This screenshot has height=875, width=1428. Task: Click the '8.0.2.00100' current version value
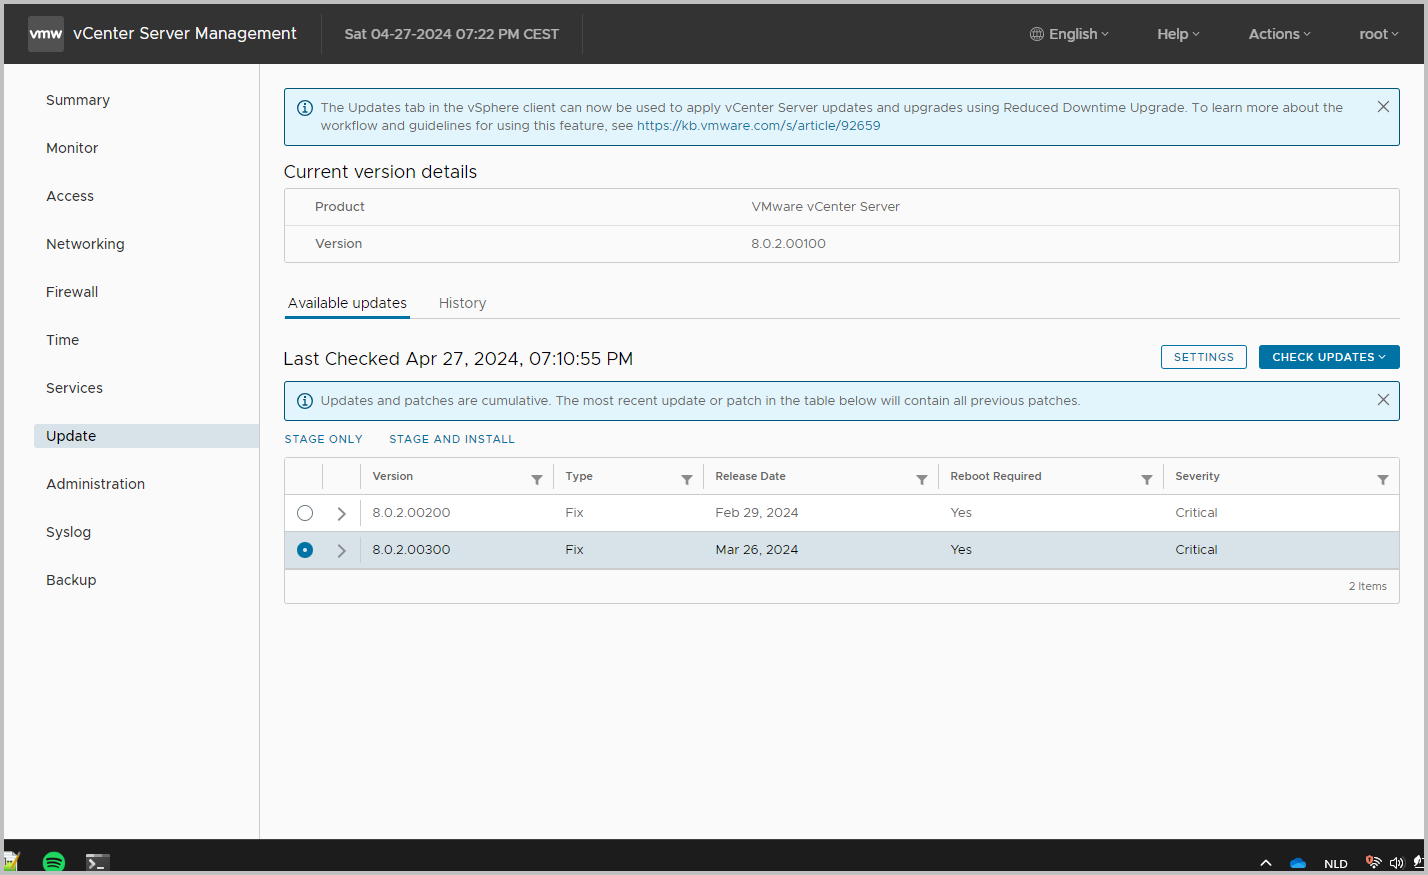coord(788,244)
